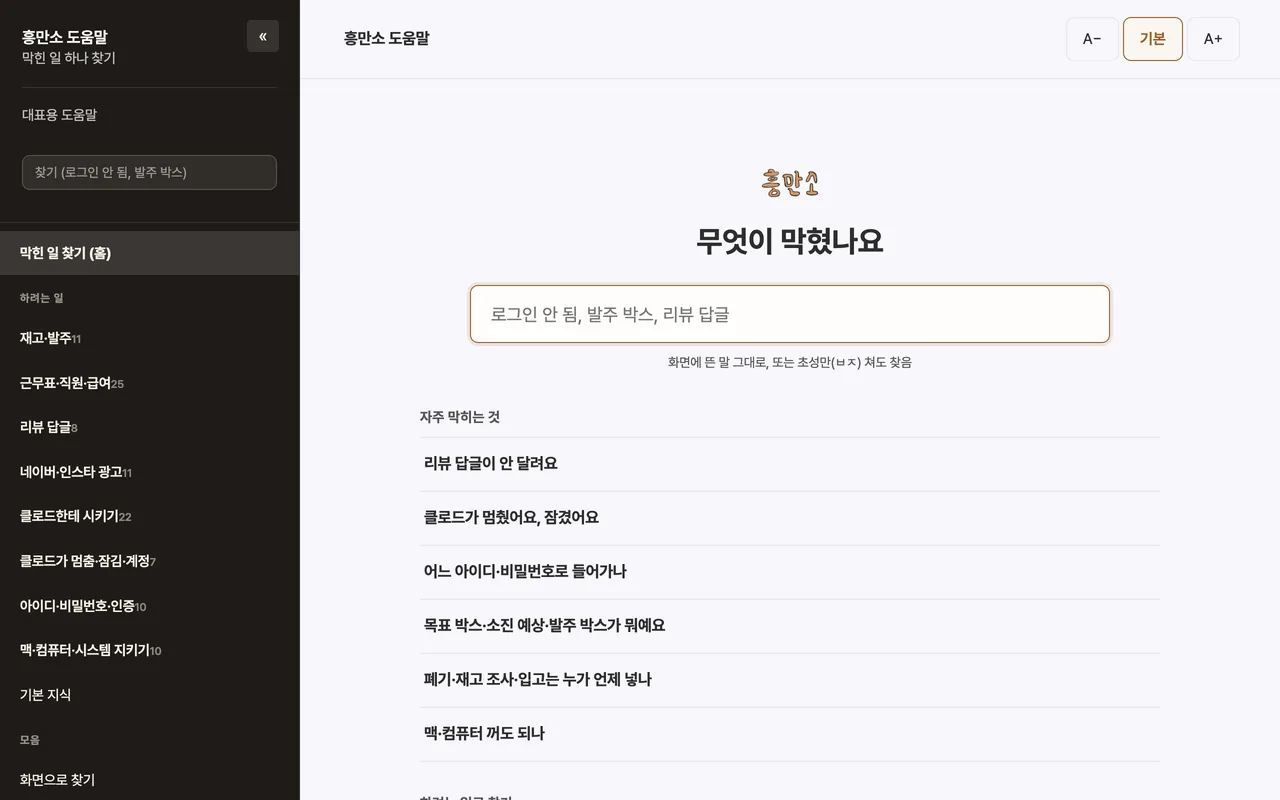Click the 흥만소 logo image

point(790,183)
